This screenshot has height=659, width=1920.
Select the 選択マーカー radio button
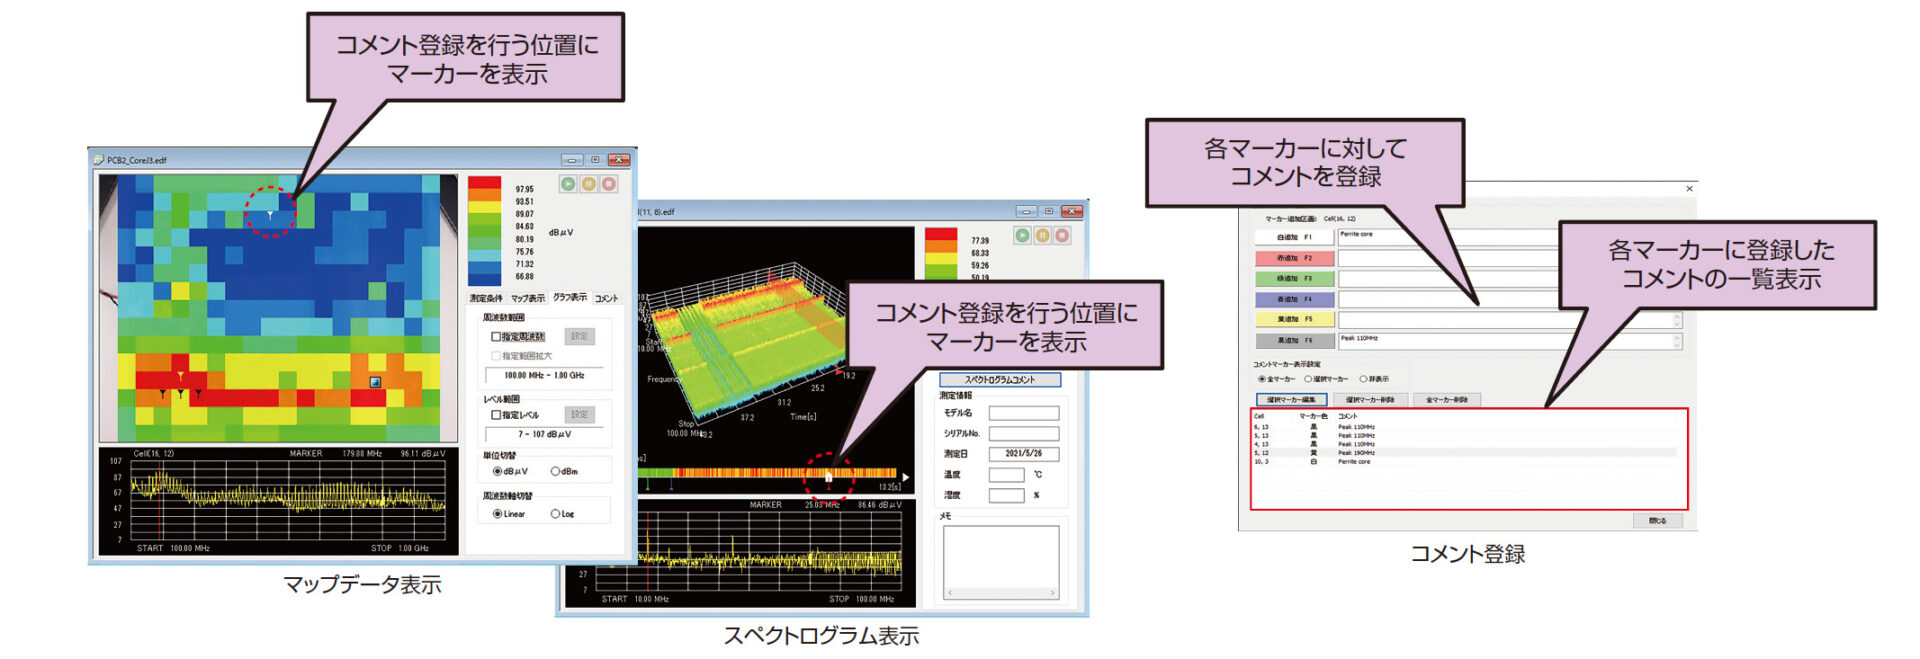[x=1308, y=379]
